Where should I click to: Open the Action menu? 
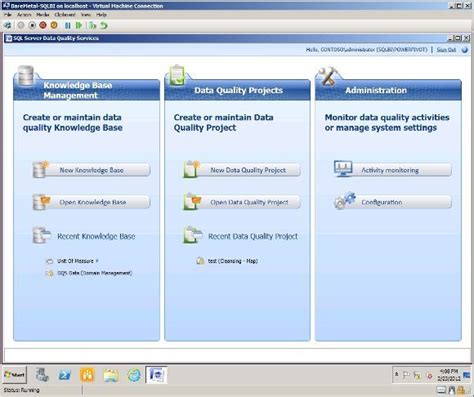tap(24, 15)
